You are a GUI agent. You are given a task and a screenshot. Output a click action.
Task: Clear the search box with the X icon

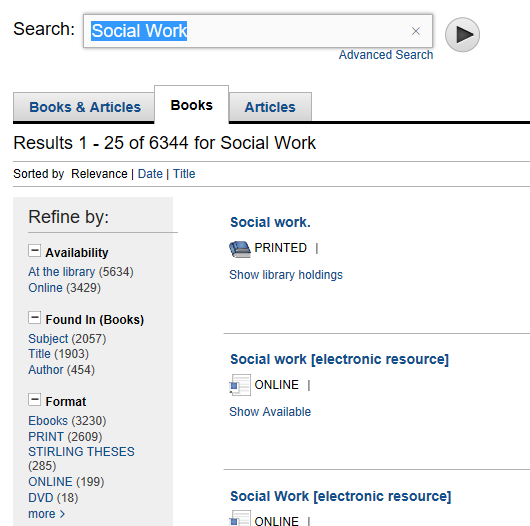point(416,31)
